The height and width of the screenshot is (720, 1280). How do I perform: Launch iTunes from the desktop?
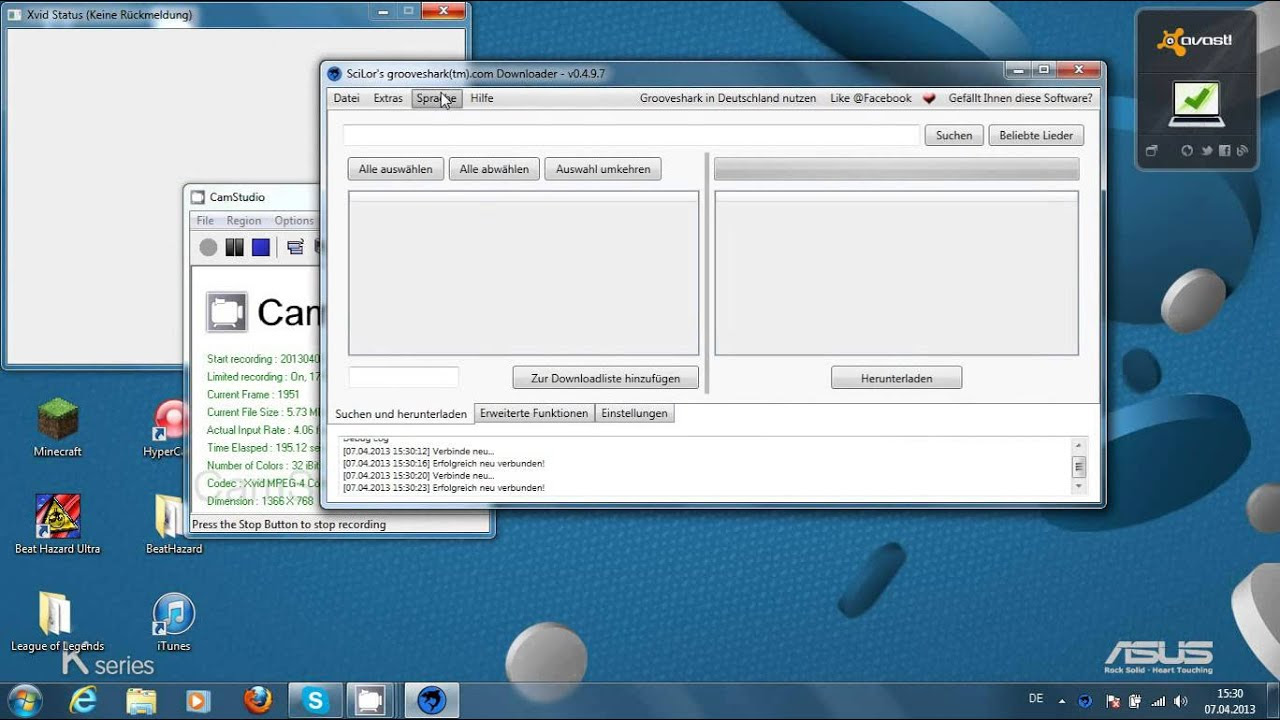click(173, 621)
